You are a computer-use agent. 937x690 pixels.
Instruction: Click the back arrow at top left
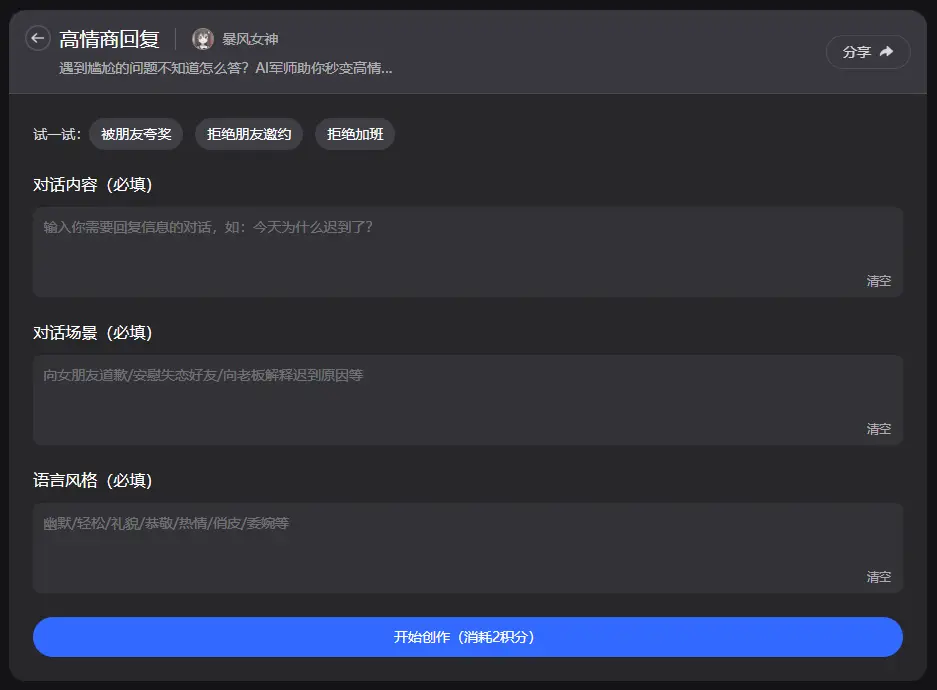tap(37, 38)
